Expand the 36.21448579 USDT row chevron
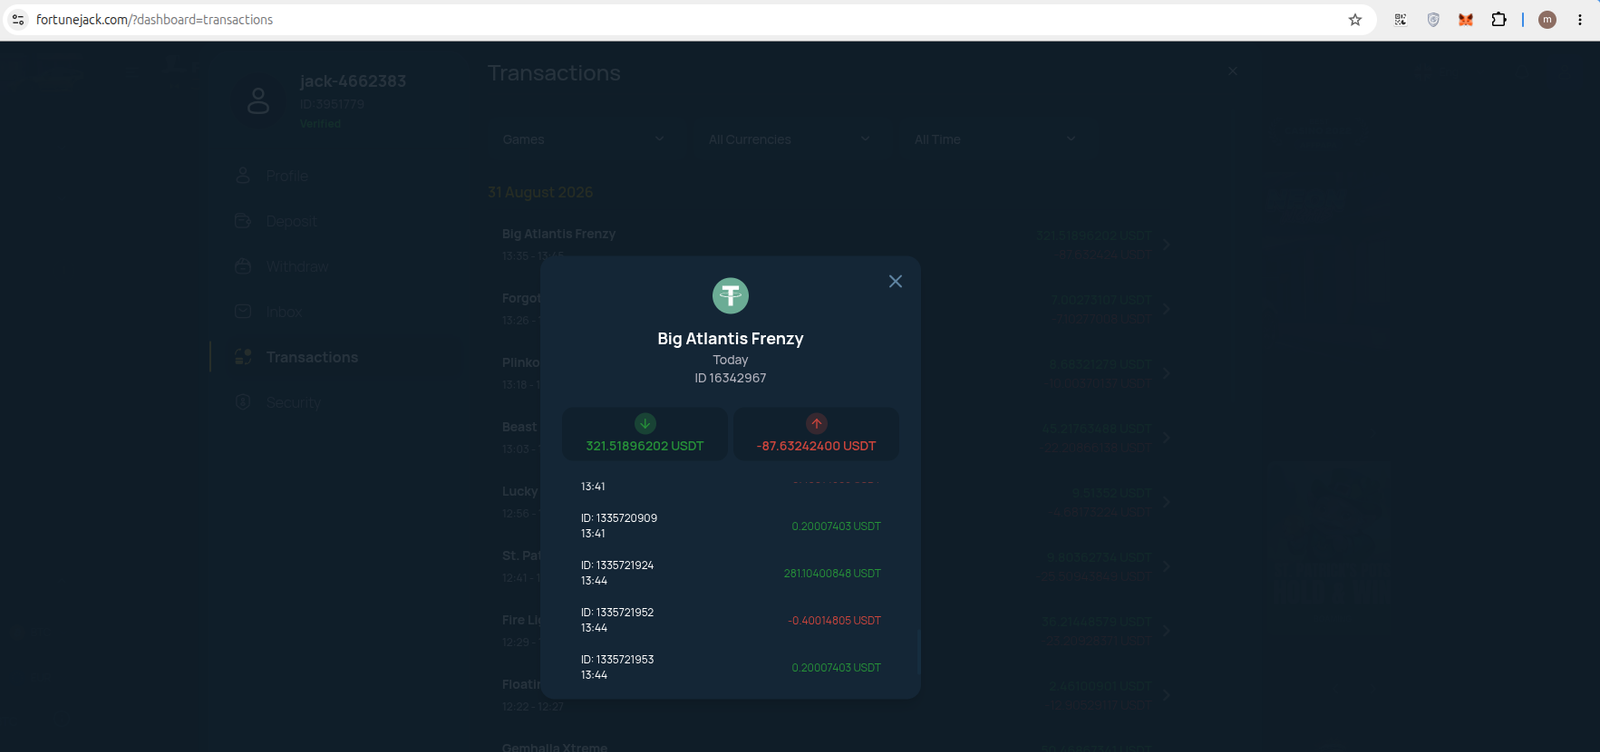The height and width of the screenshot is (752, 1600). pos(1166,631)
